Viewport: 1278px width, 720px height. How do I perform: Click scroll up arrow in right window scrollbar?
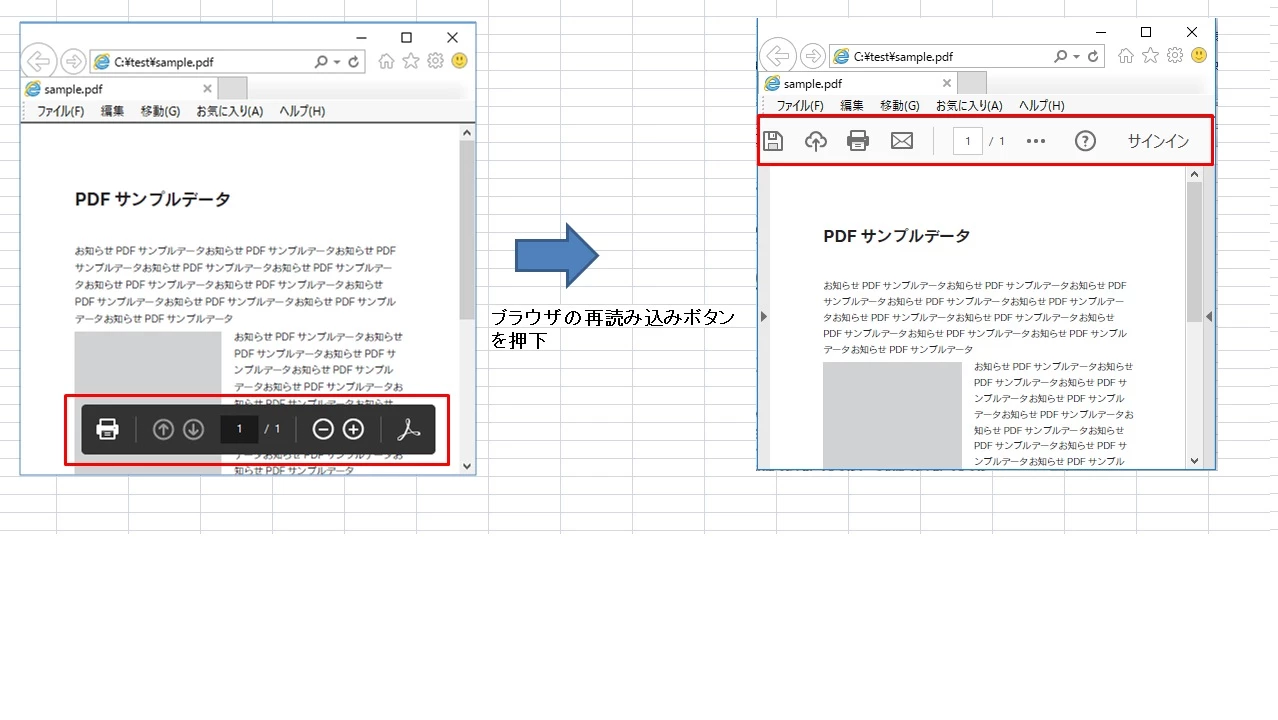coord(1194,174)
